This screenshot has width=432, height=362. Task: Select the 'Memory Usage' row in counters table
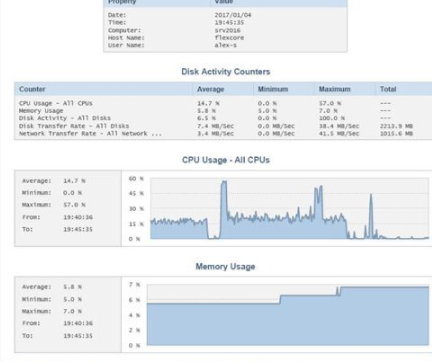click(x=41, y=111)
